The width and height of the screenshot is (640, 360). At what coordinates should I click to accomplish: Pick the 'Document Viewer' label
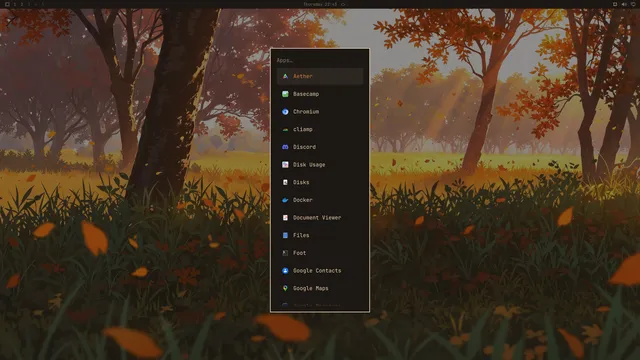point(317,218)
